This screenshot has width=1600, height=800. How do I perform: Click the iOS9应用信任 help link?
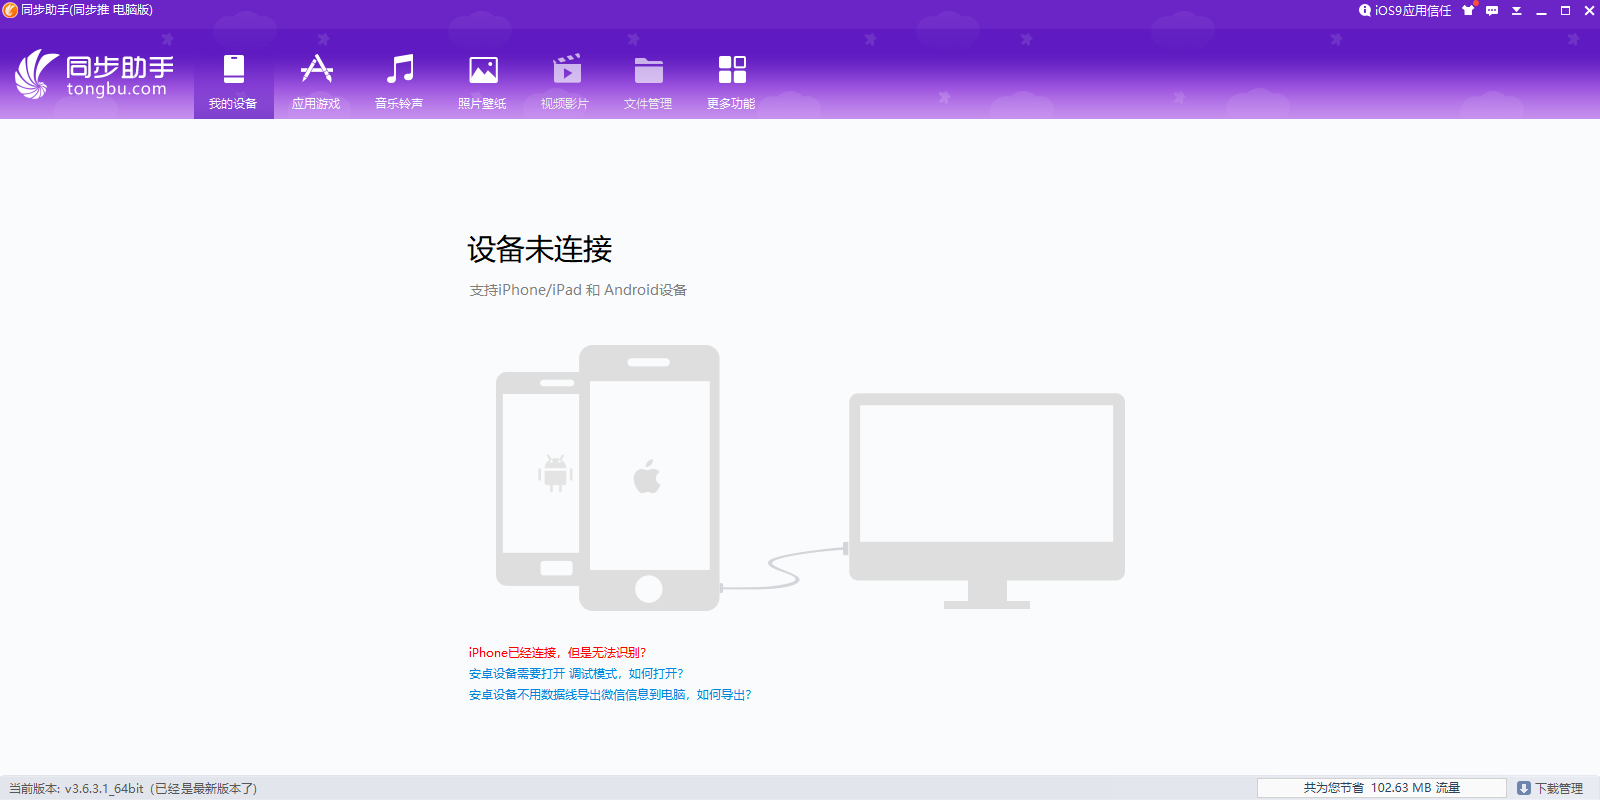(1405, 11)
